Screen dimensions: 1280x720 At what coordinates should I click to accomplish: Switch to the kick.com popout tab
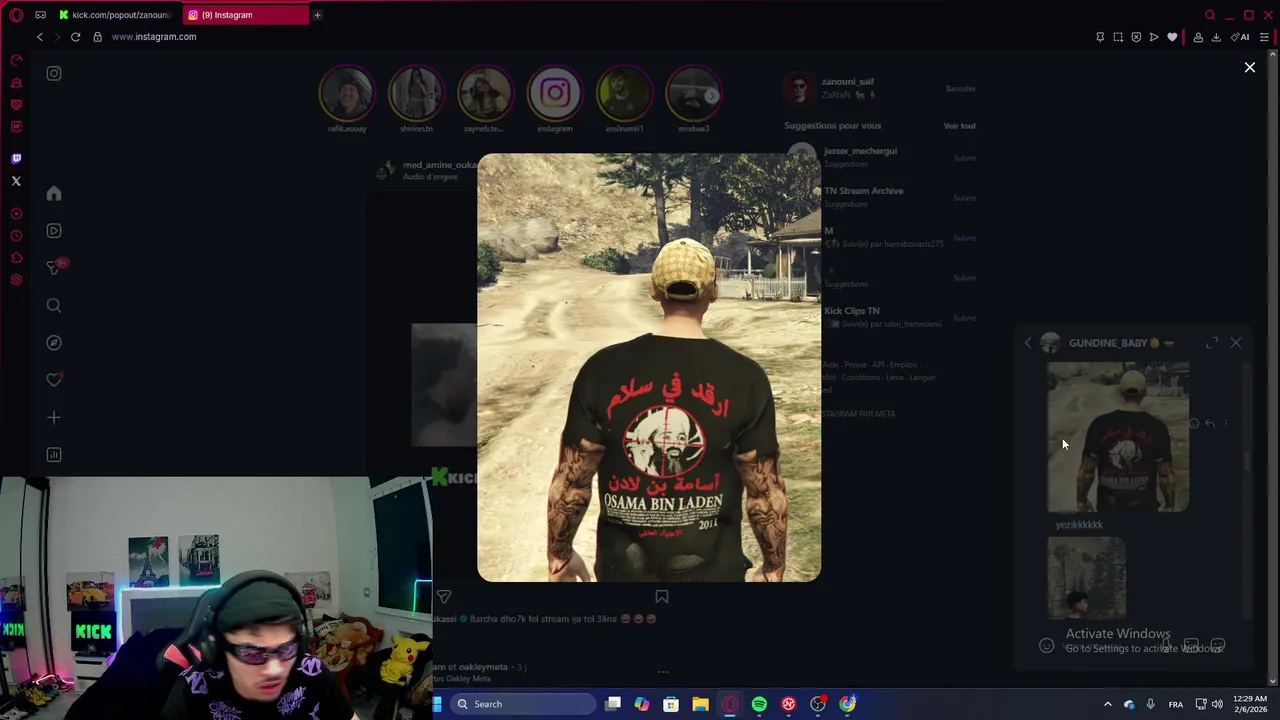(x=117, y=15)
